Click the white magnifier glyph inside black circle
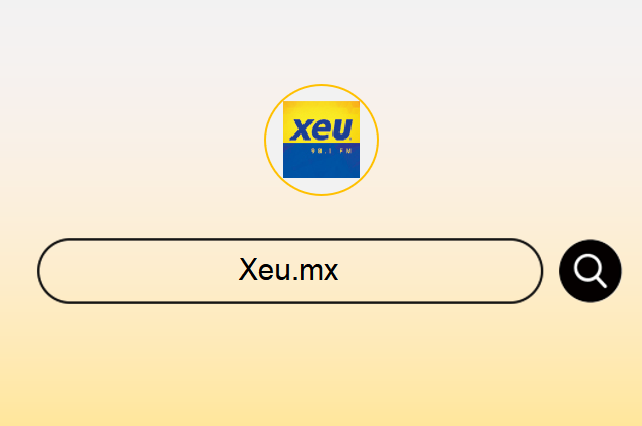 (x=590, y=271)
